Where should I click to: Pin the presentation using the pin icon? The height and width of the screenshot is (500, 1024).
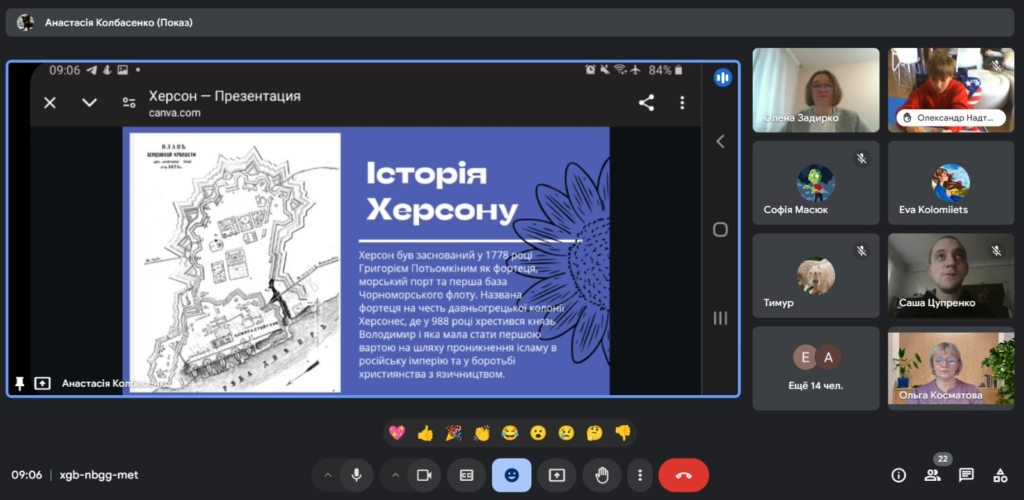19,383
